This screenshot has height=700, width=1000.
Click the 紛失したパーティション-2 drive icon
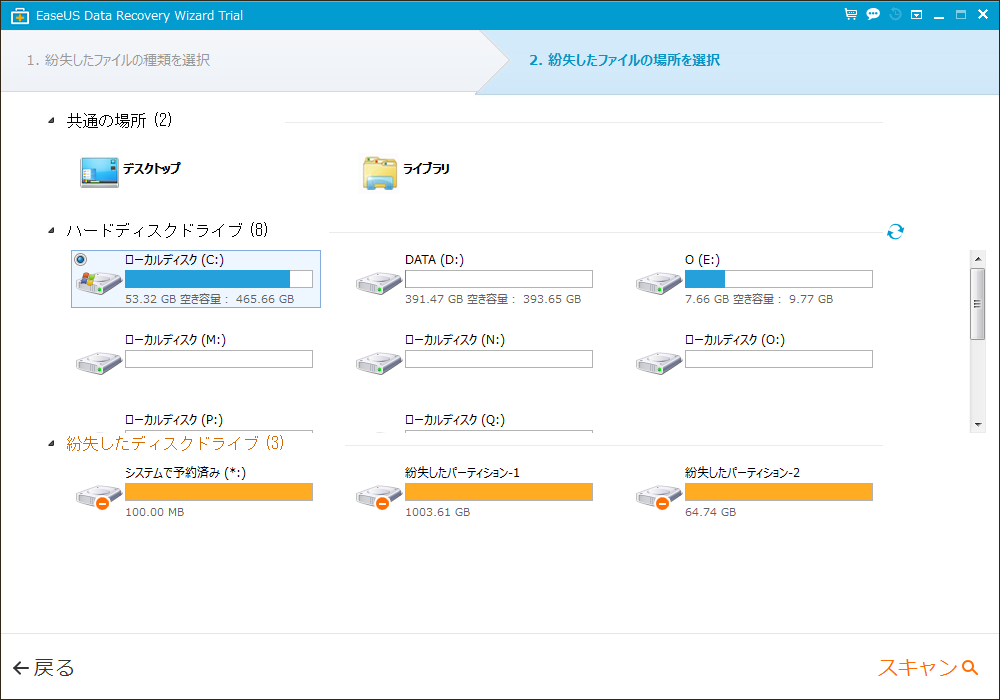coord(659,497)
